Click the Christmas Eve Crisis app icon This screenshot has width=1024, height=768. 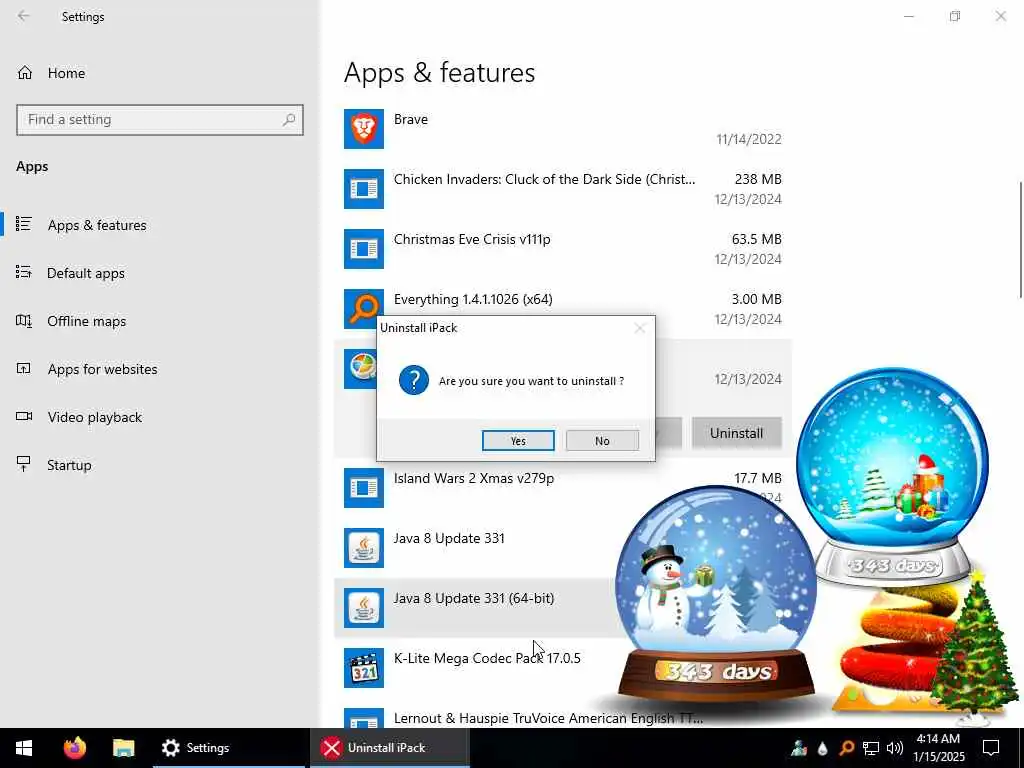(x=364, y=249)
